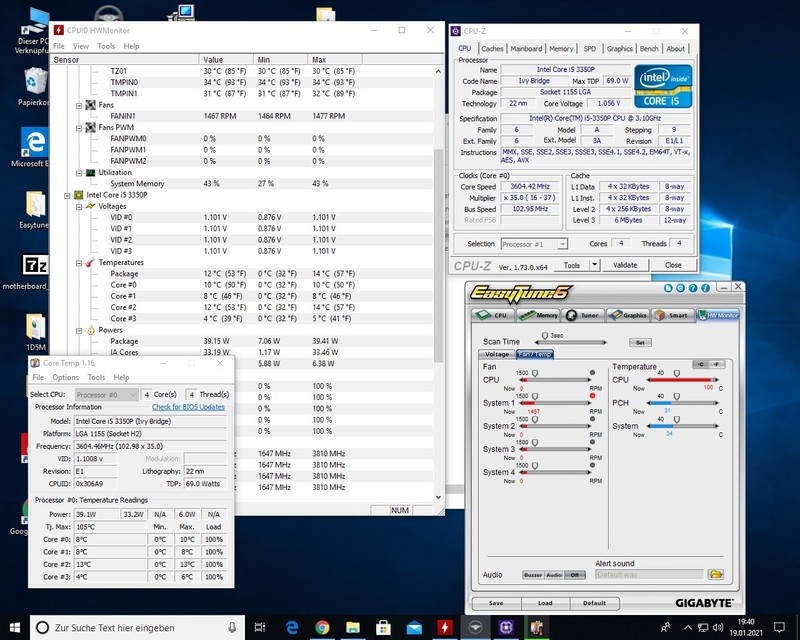800x640 pixels.
Task: Click the HWMonitor lightning taskbar icon
Action: click(444, 627)
